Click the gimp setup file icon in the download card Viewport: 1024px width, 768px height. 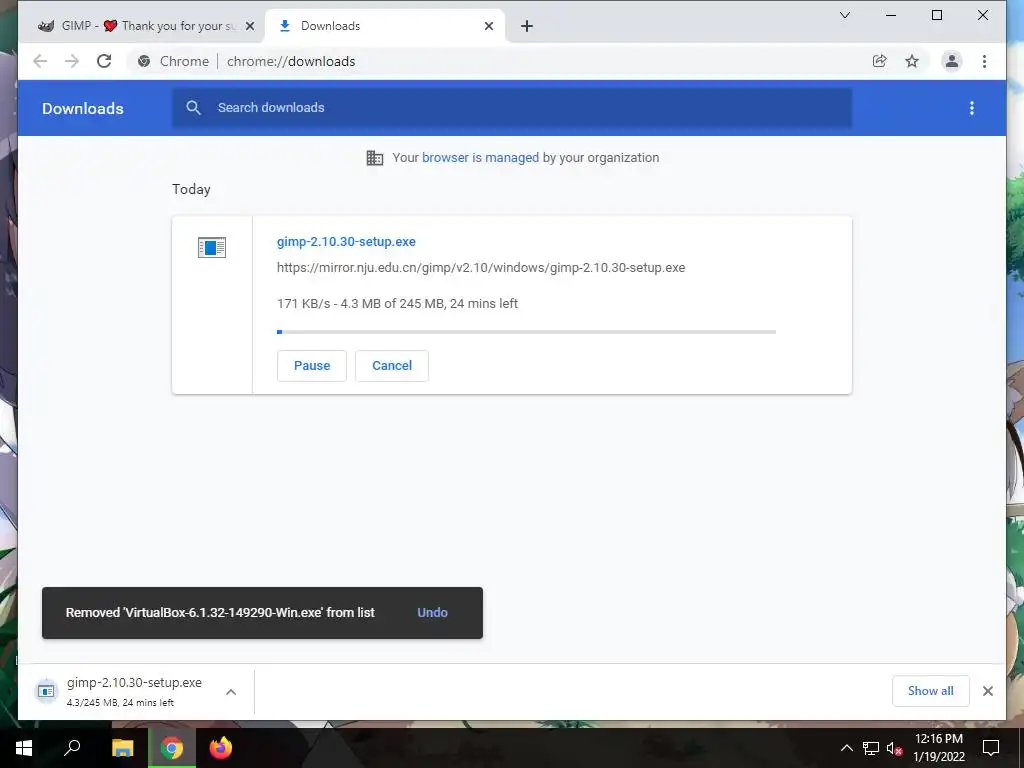pyautogui.click(x=212, y=248)
